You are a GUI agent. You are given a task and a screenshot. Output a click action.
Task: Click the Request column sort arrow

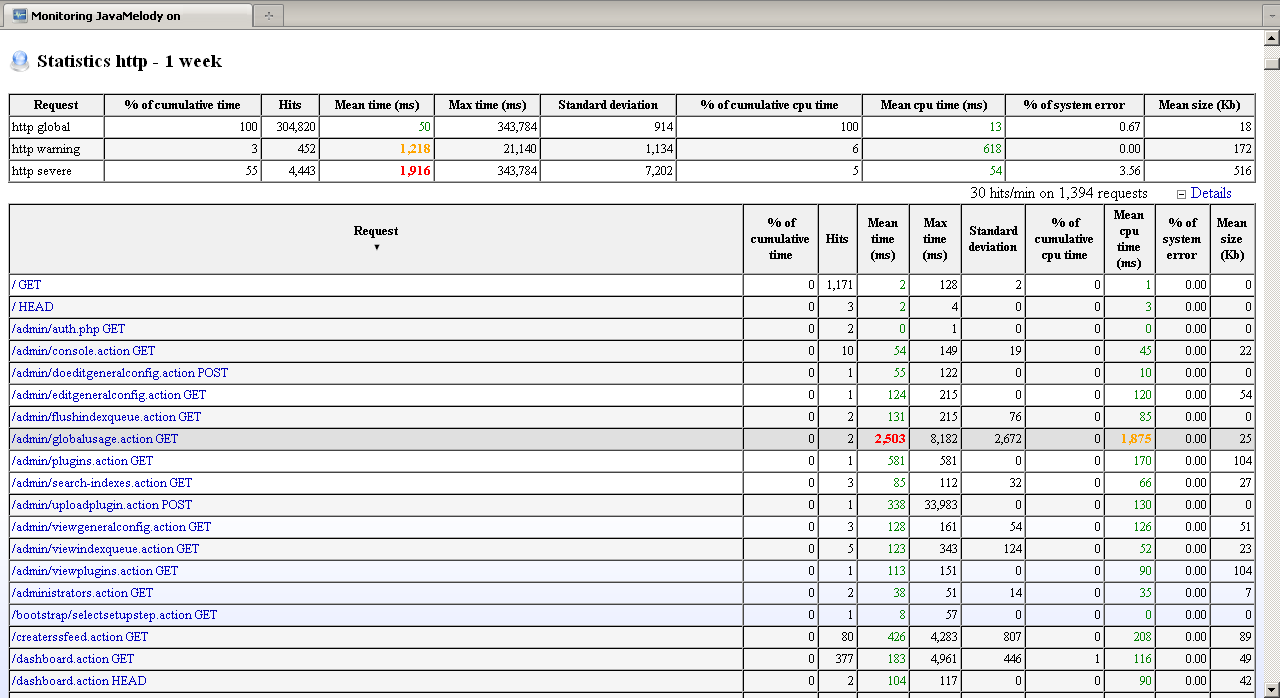376,247
